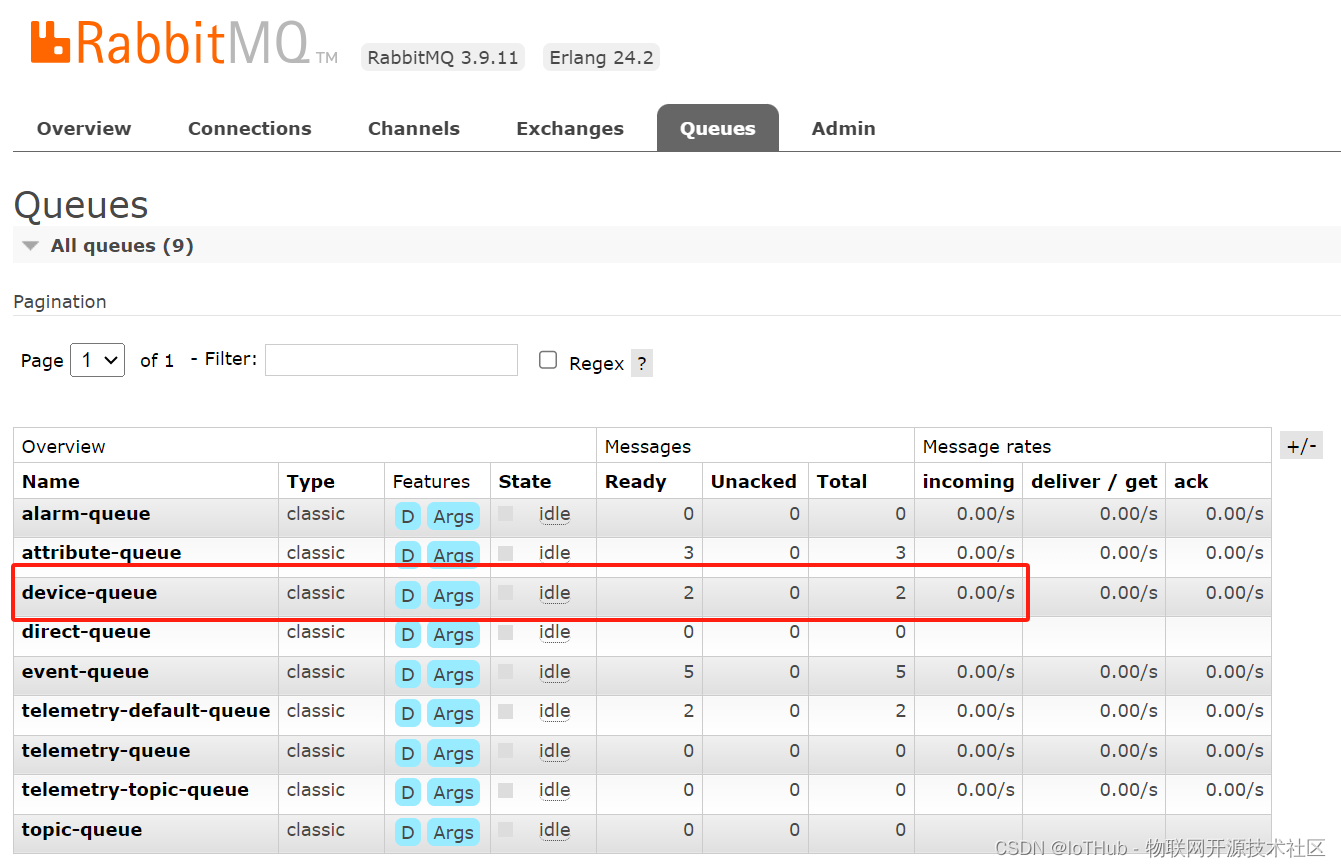The width and height of the screenshot is (1341, 867).
Task: Click the Args badge for telemetry-queue
Action: click(x=453, y=753)
